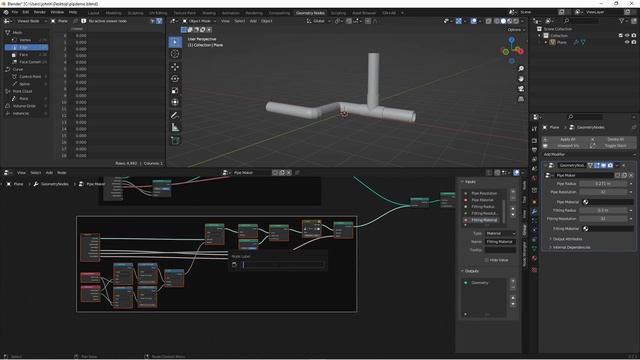The width and height of the screenshot is (640, 360).
Task: Open the Window menu
Action: 57,12
